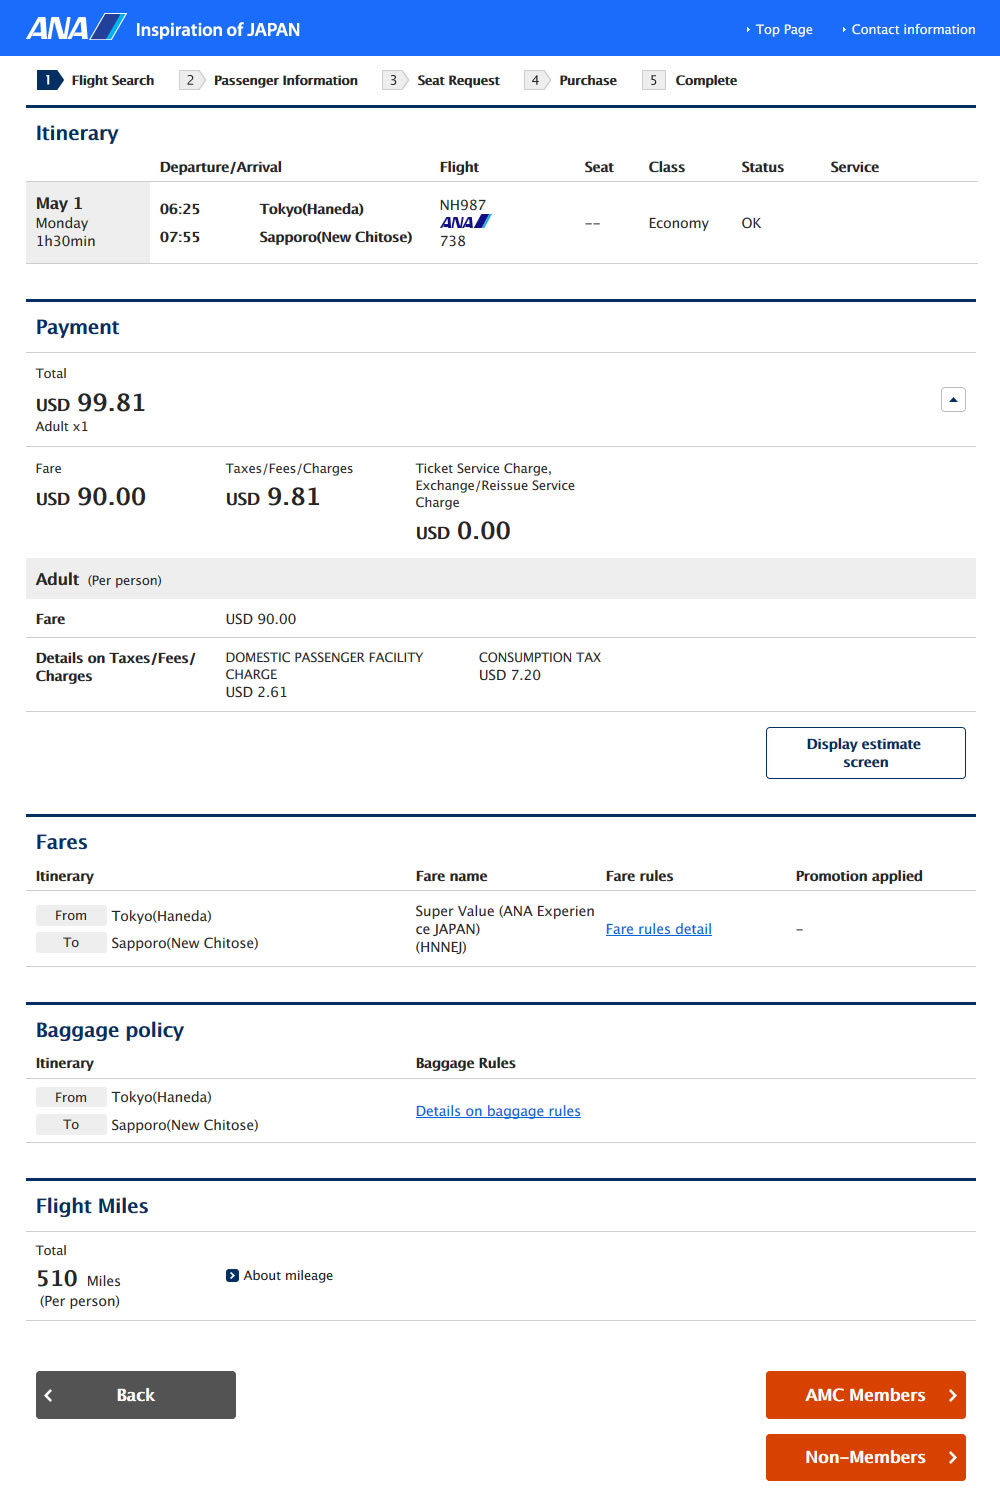1000x1500 pixels.
Task: Click the step 5 number badge
Action: click(x=653, y=80)
